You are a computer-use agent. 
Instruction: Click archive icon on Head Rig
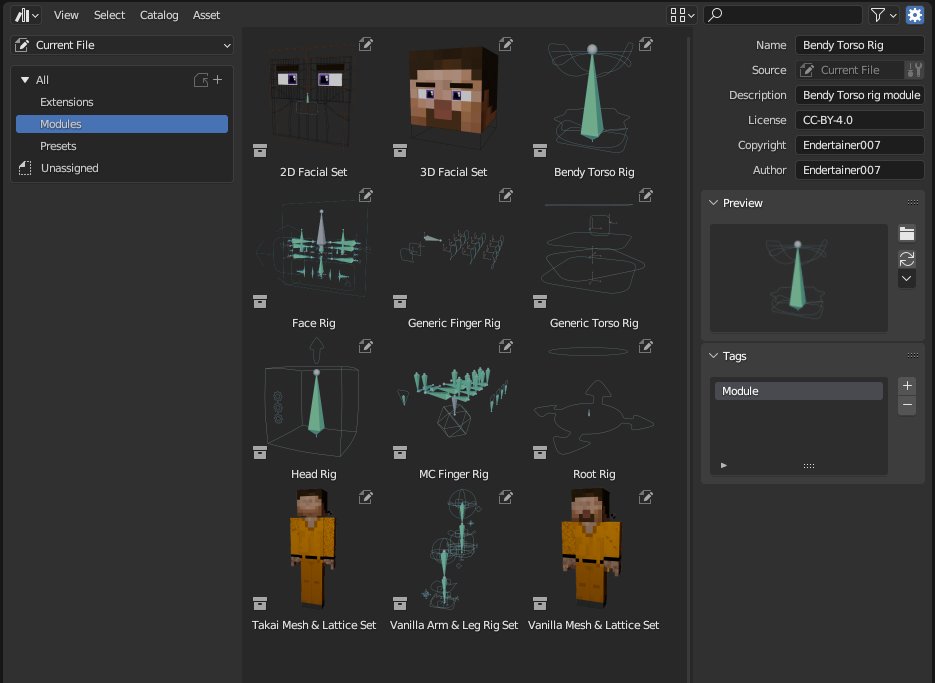(x=260, y=453)
